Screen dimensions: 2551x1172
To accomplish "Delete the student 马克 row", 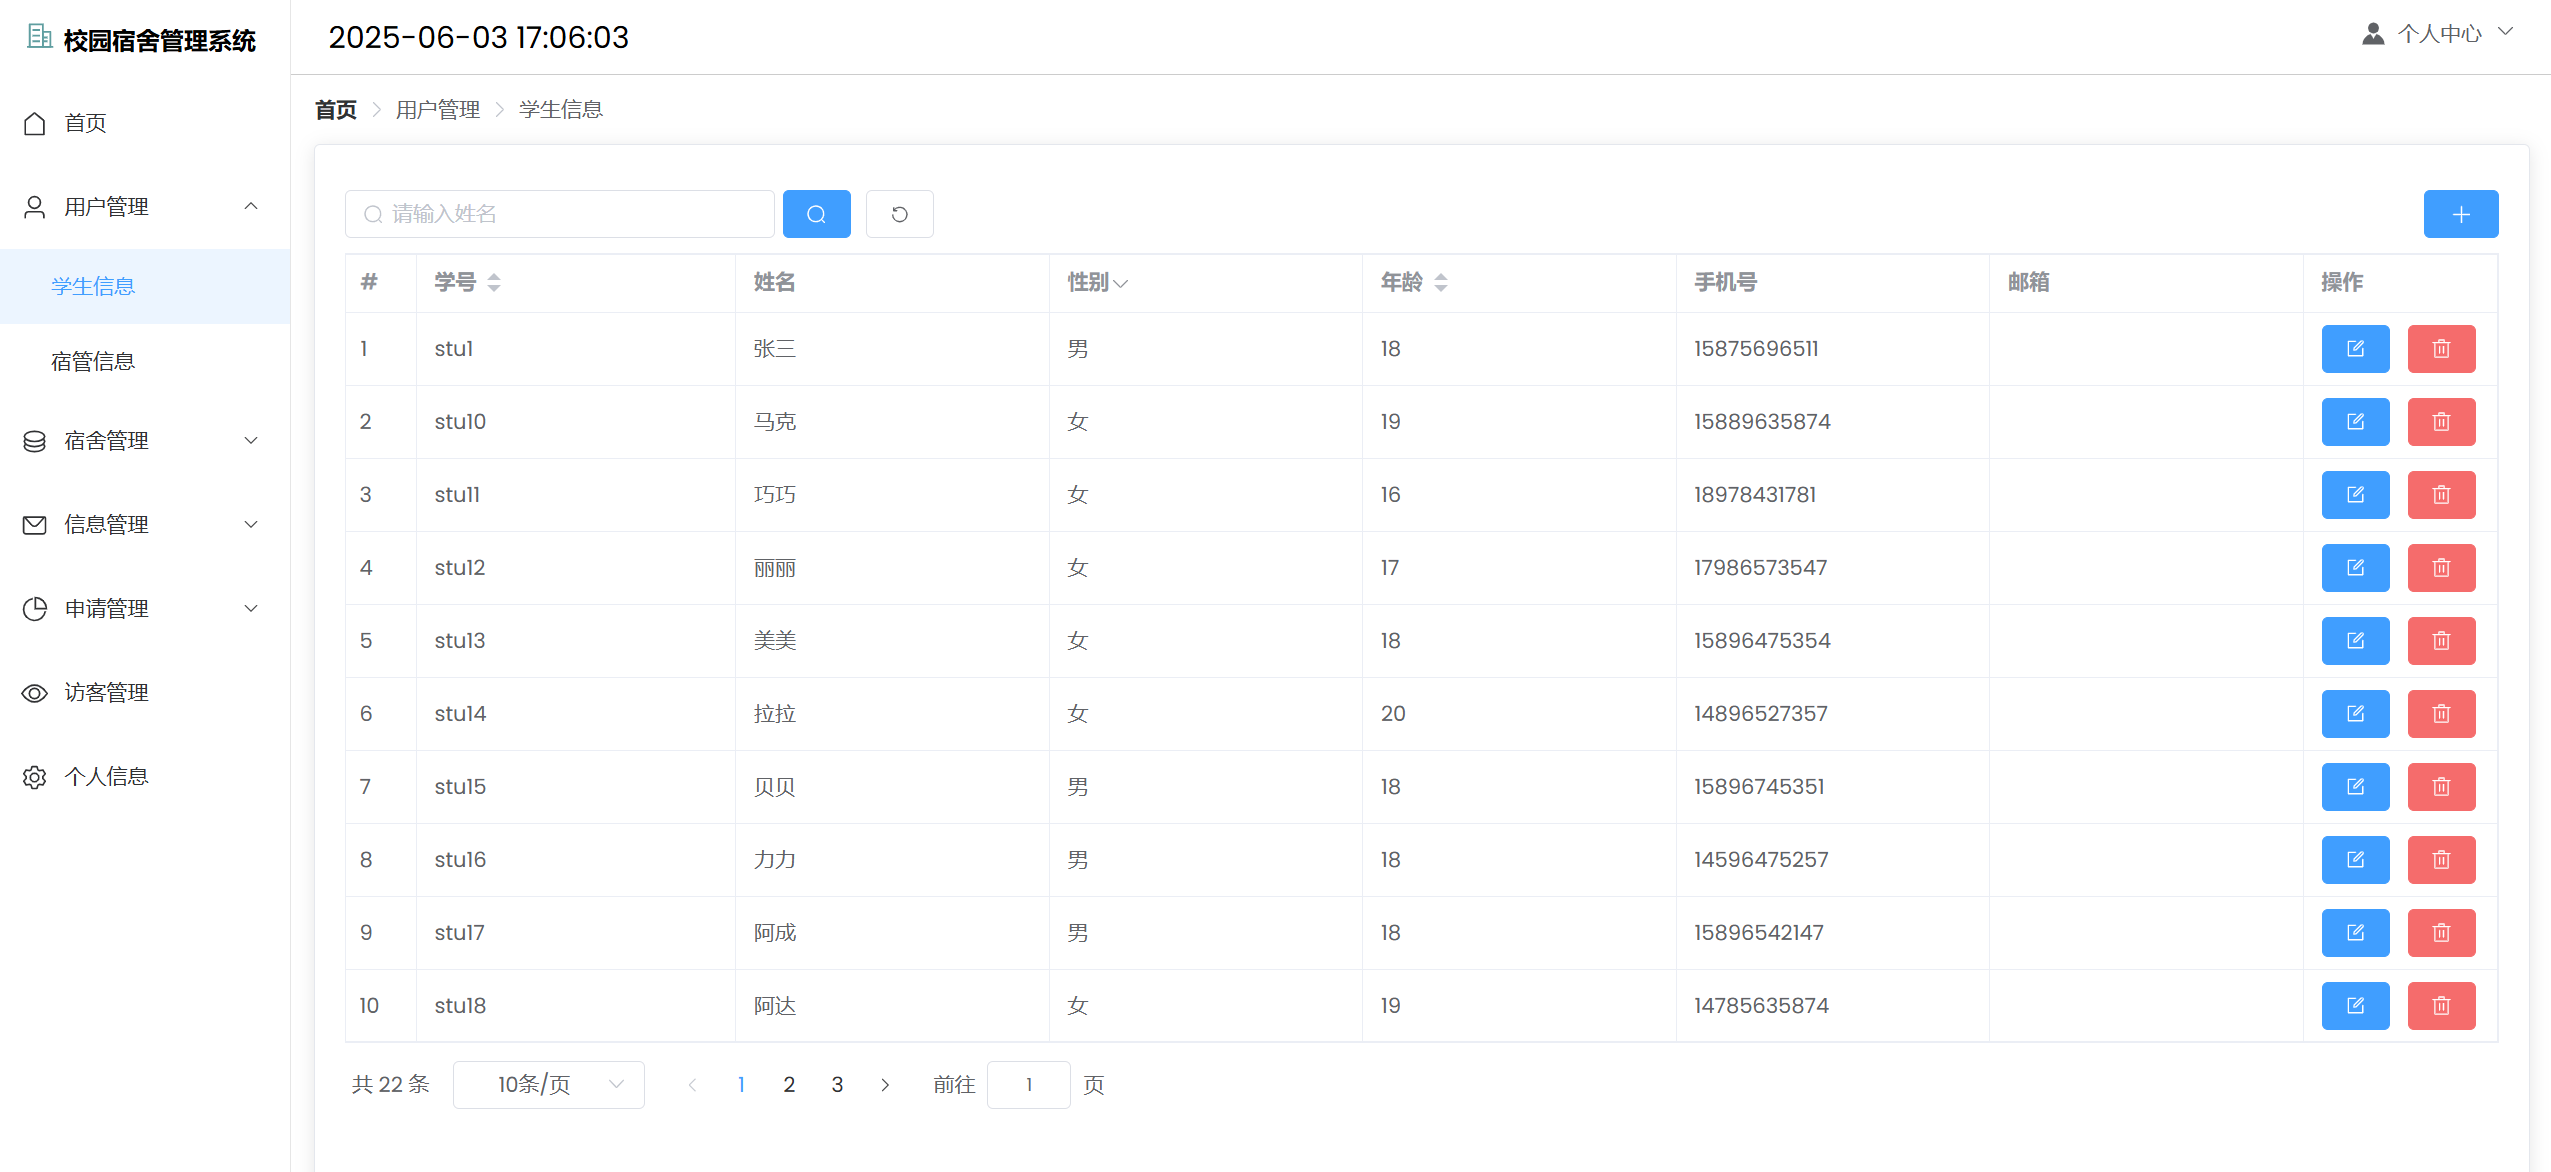I will coord(2440,422).
